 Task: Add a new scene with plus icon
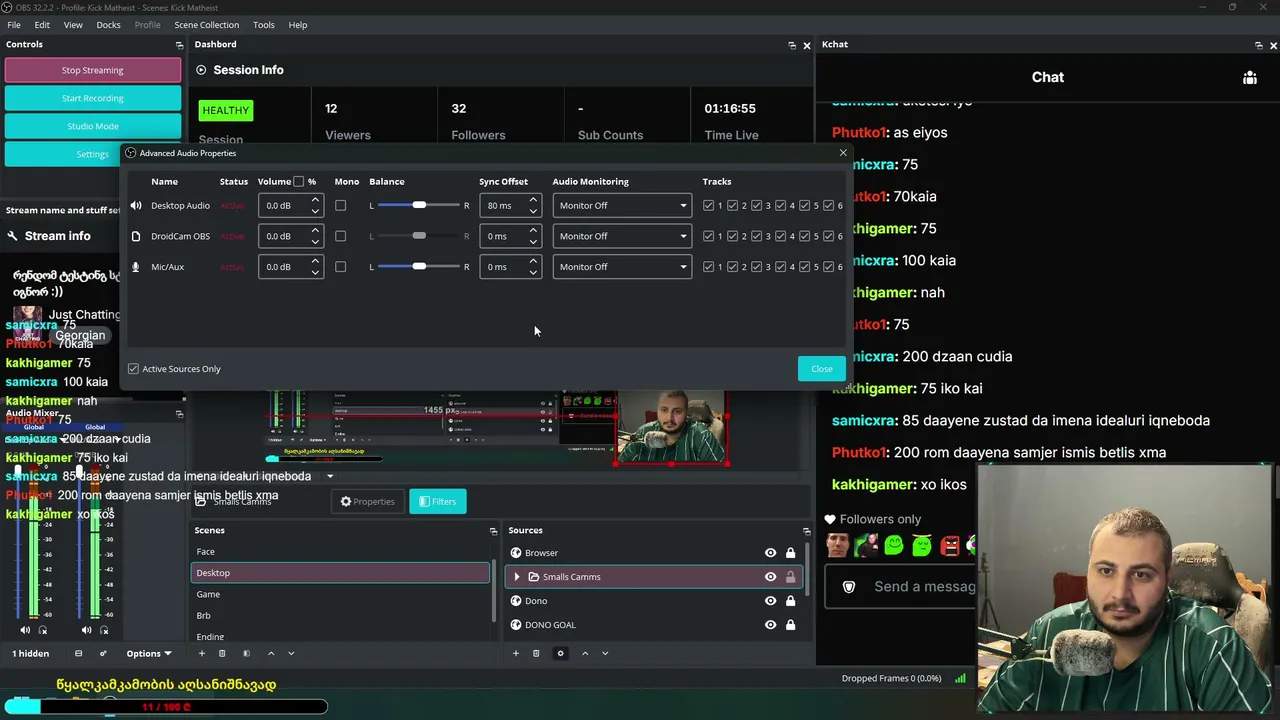[201, 653]
